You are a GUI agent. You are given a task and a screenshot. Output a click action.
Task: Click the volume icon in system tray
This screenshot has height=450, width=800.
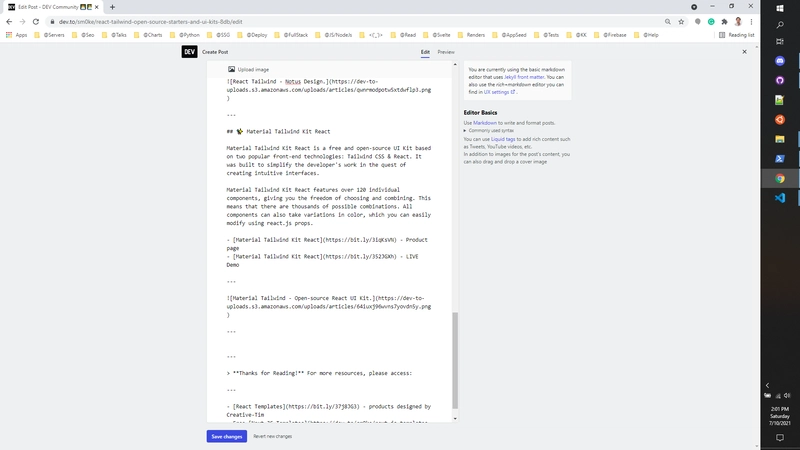point(787,396)
